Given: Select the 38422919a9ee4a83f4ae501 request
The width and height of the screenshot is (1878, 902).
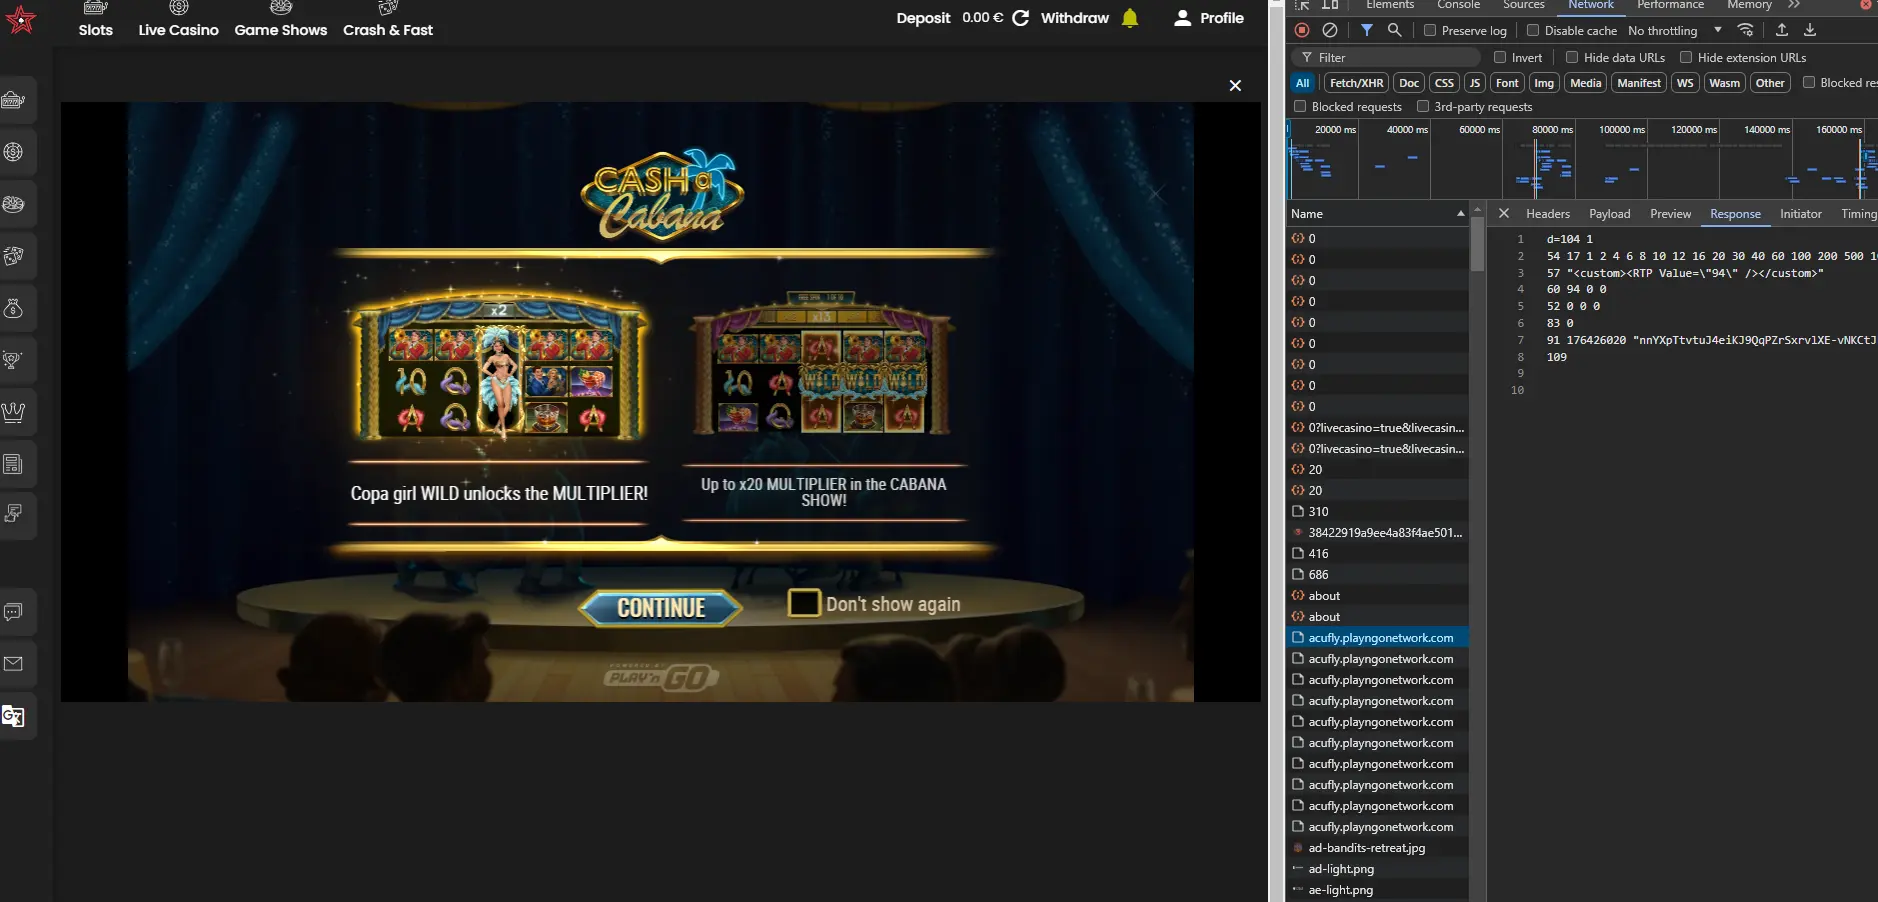Looking at the screenshot, I should pyautogui.click(x=1377, y=532).
